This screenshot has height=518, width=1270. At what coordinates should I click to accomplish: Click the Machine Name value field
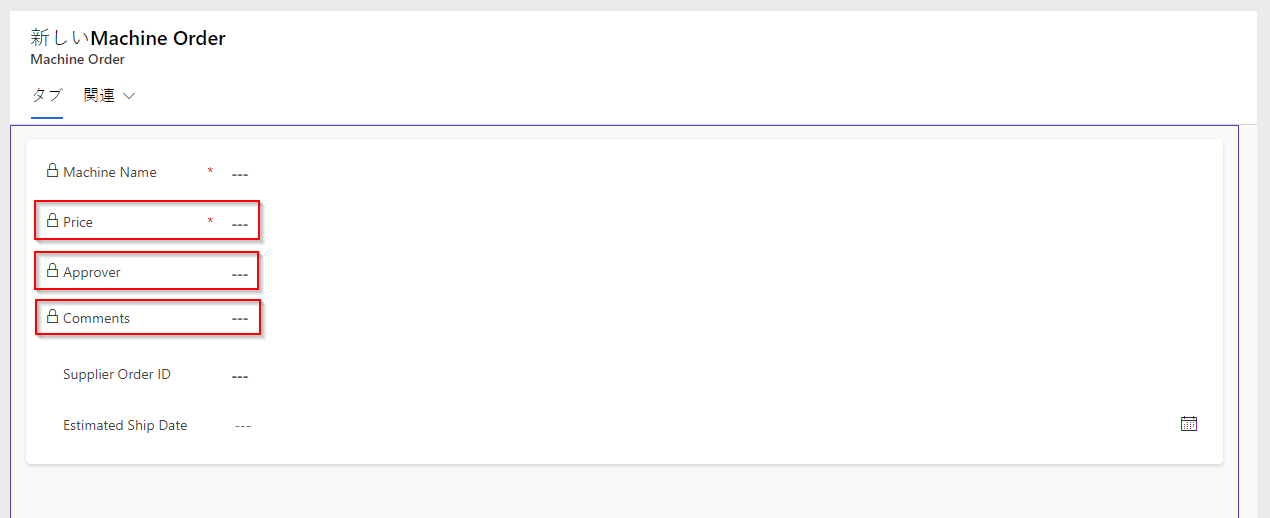240,174
